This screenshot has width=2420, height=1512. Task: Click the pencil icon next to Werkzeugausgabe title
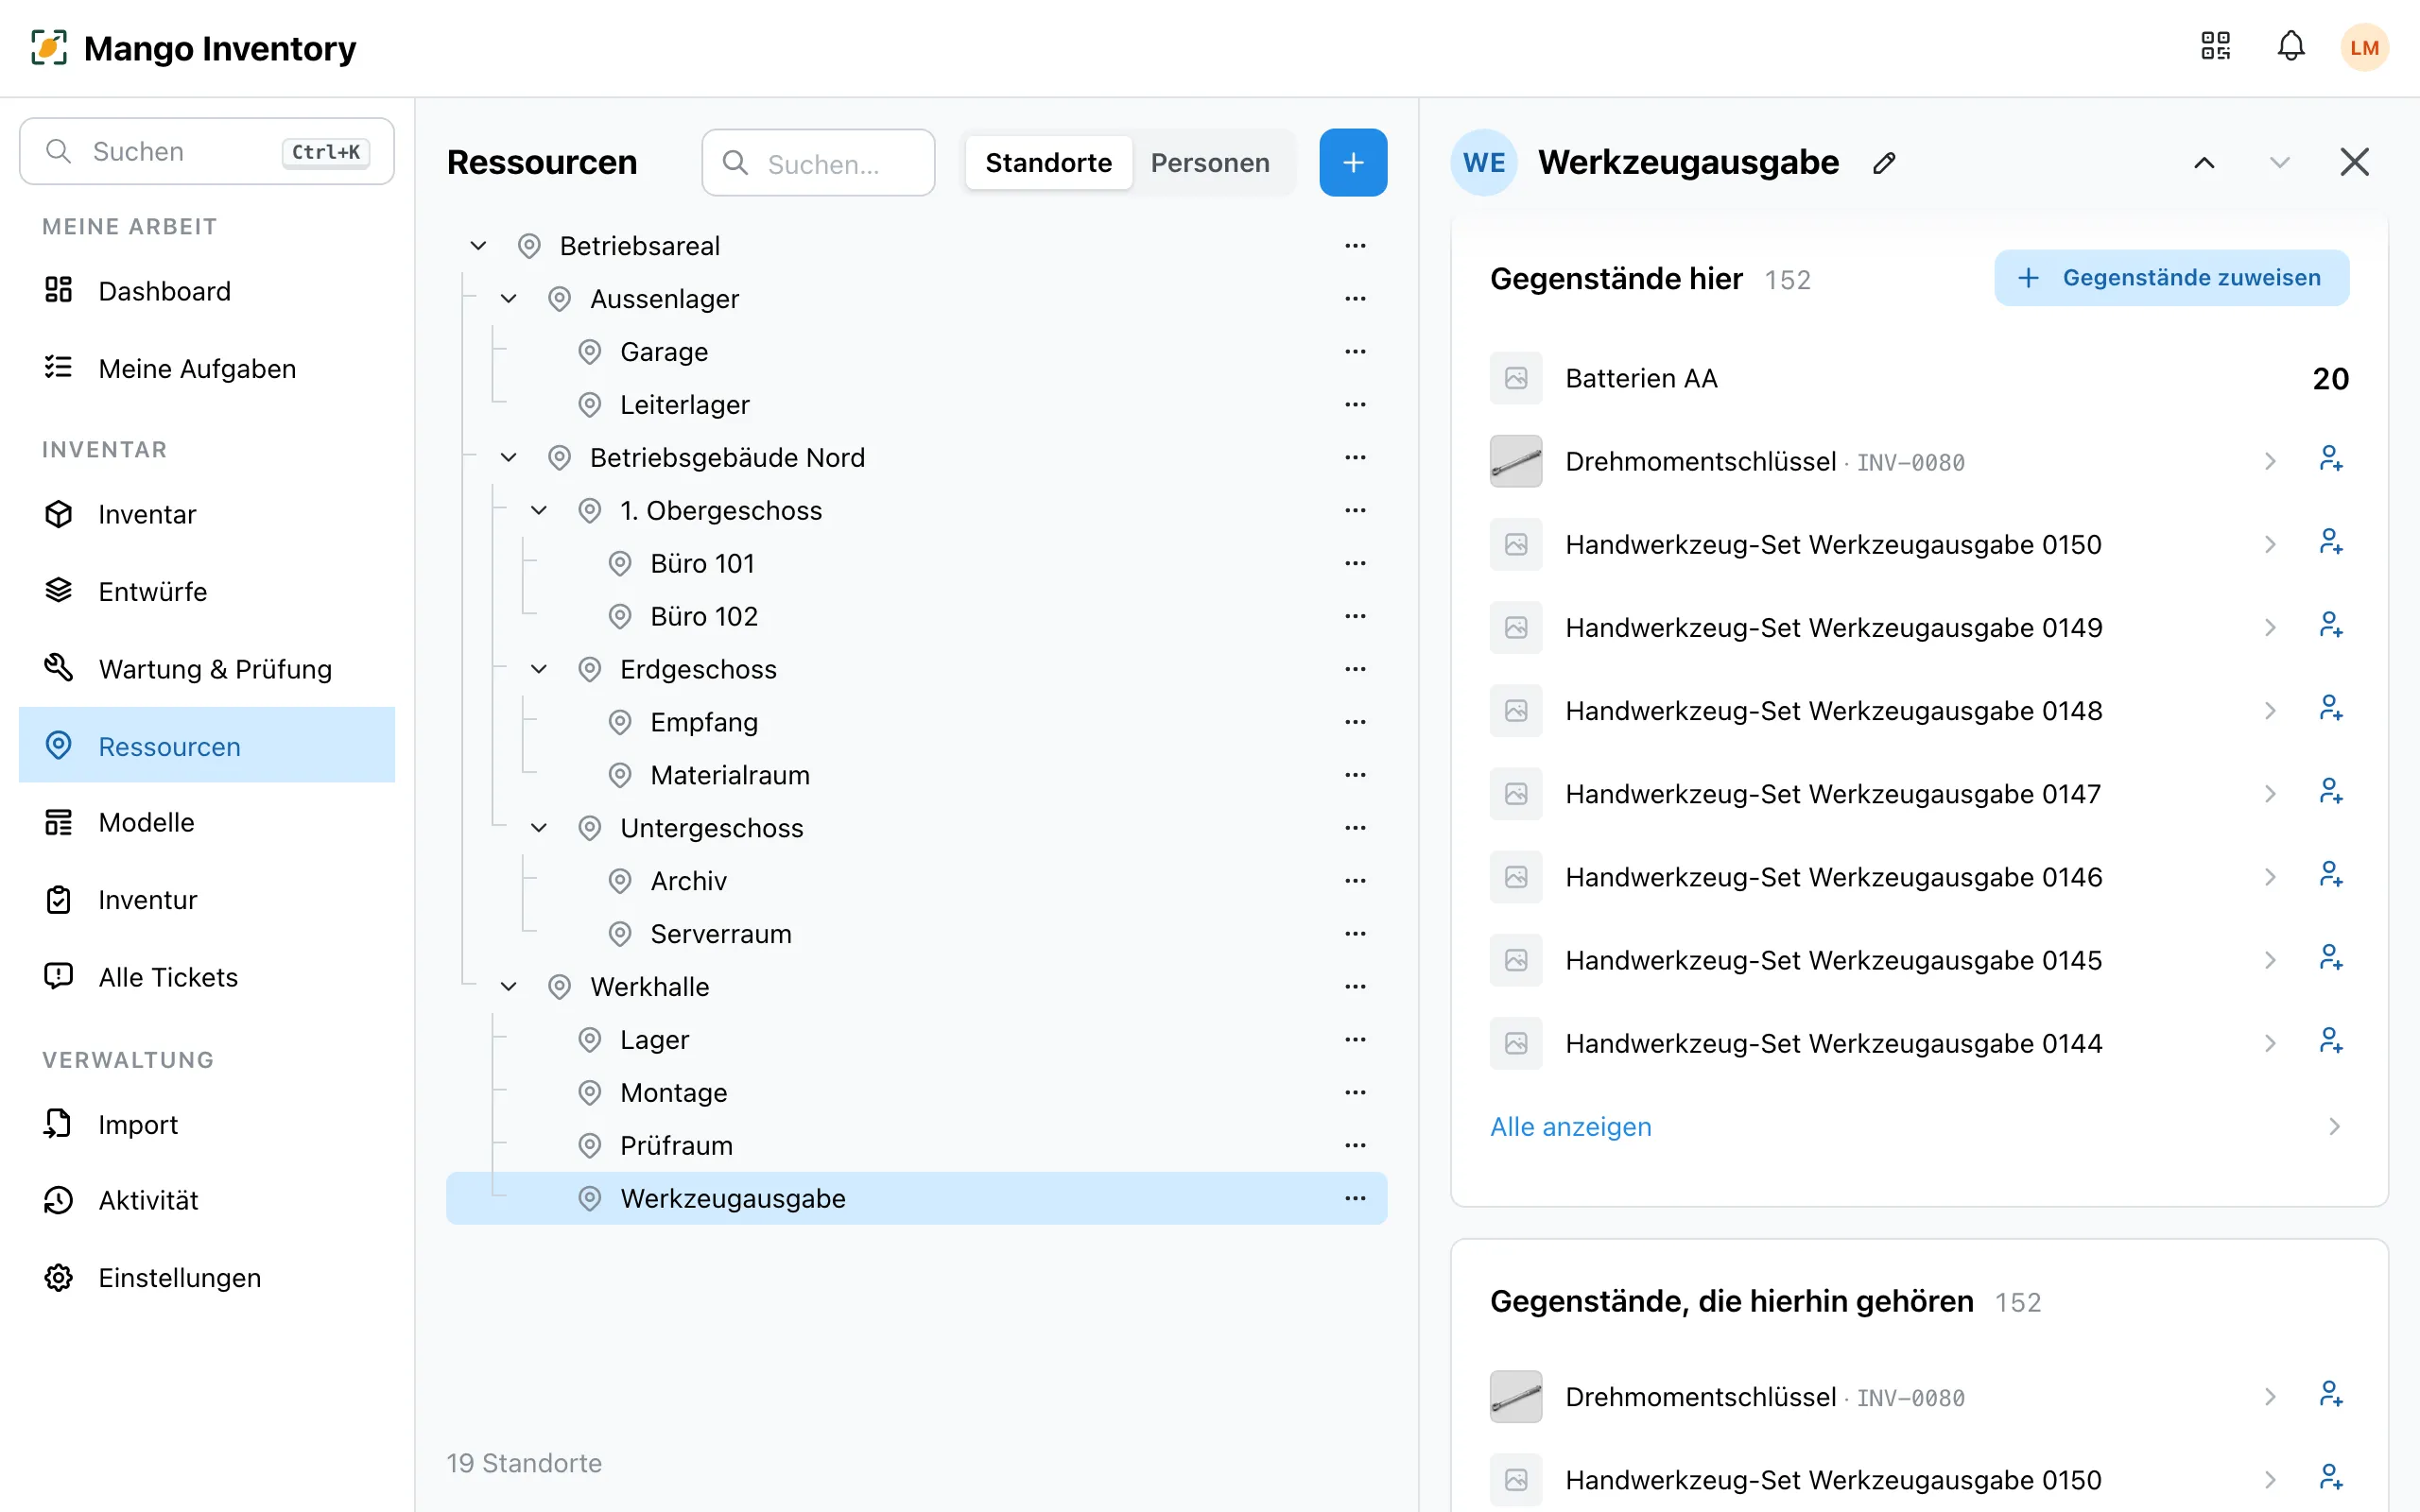point(1884,163)
